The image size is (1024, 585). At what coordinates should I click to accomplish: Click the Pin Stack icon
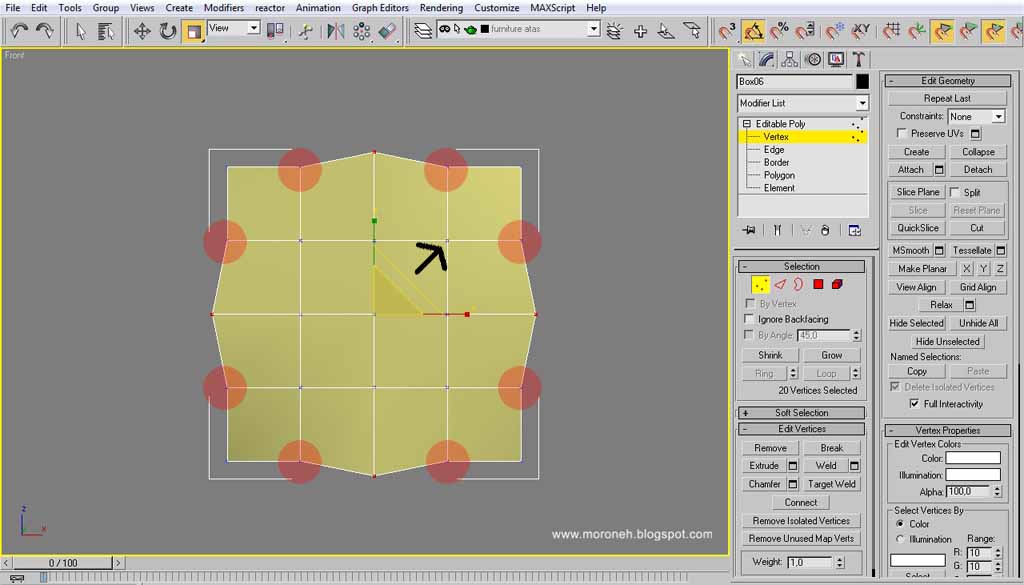coord(749,230)
